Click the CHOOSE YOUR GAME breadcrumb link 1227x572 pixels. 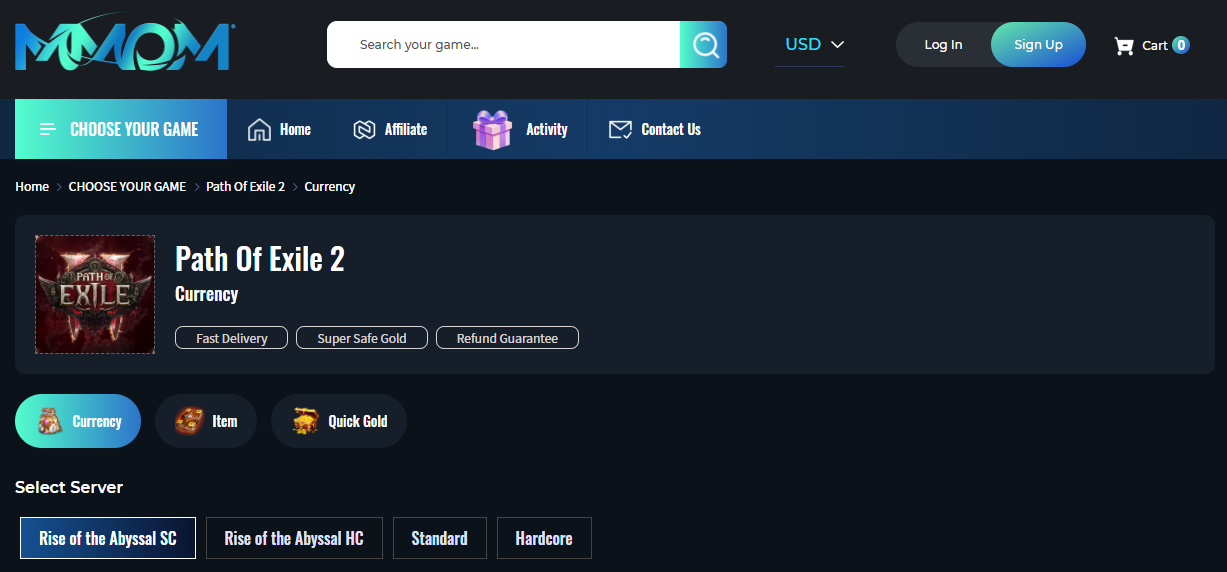coord(127,187)
